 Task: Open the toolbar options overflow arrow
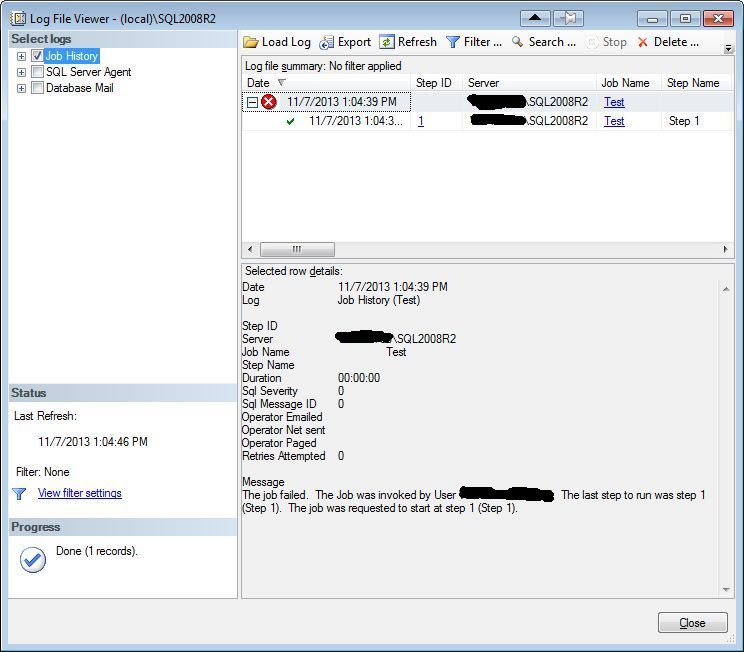(x=728, y=48)
